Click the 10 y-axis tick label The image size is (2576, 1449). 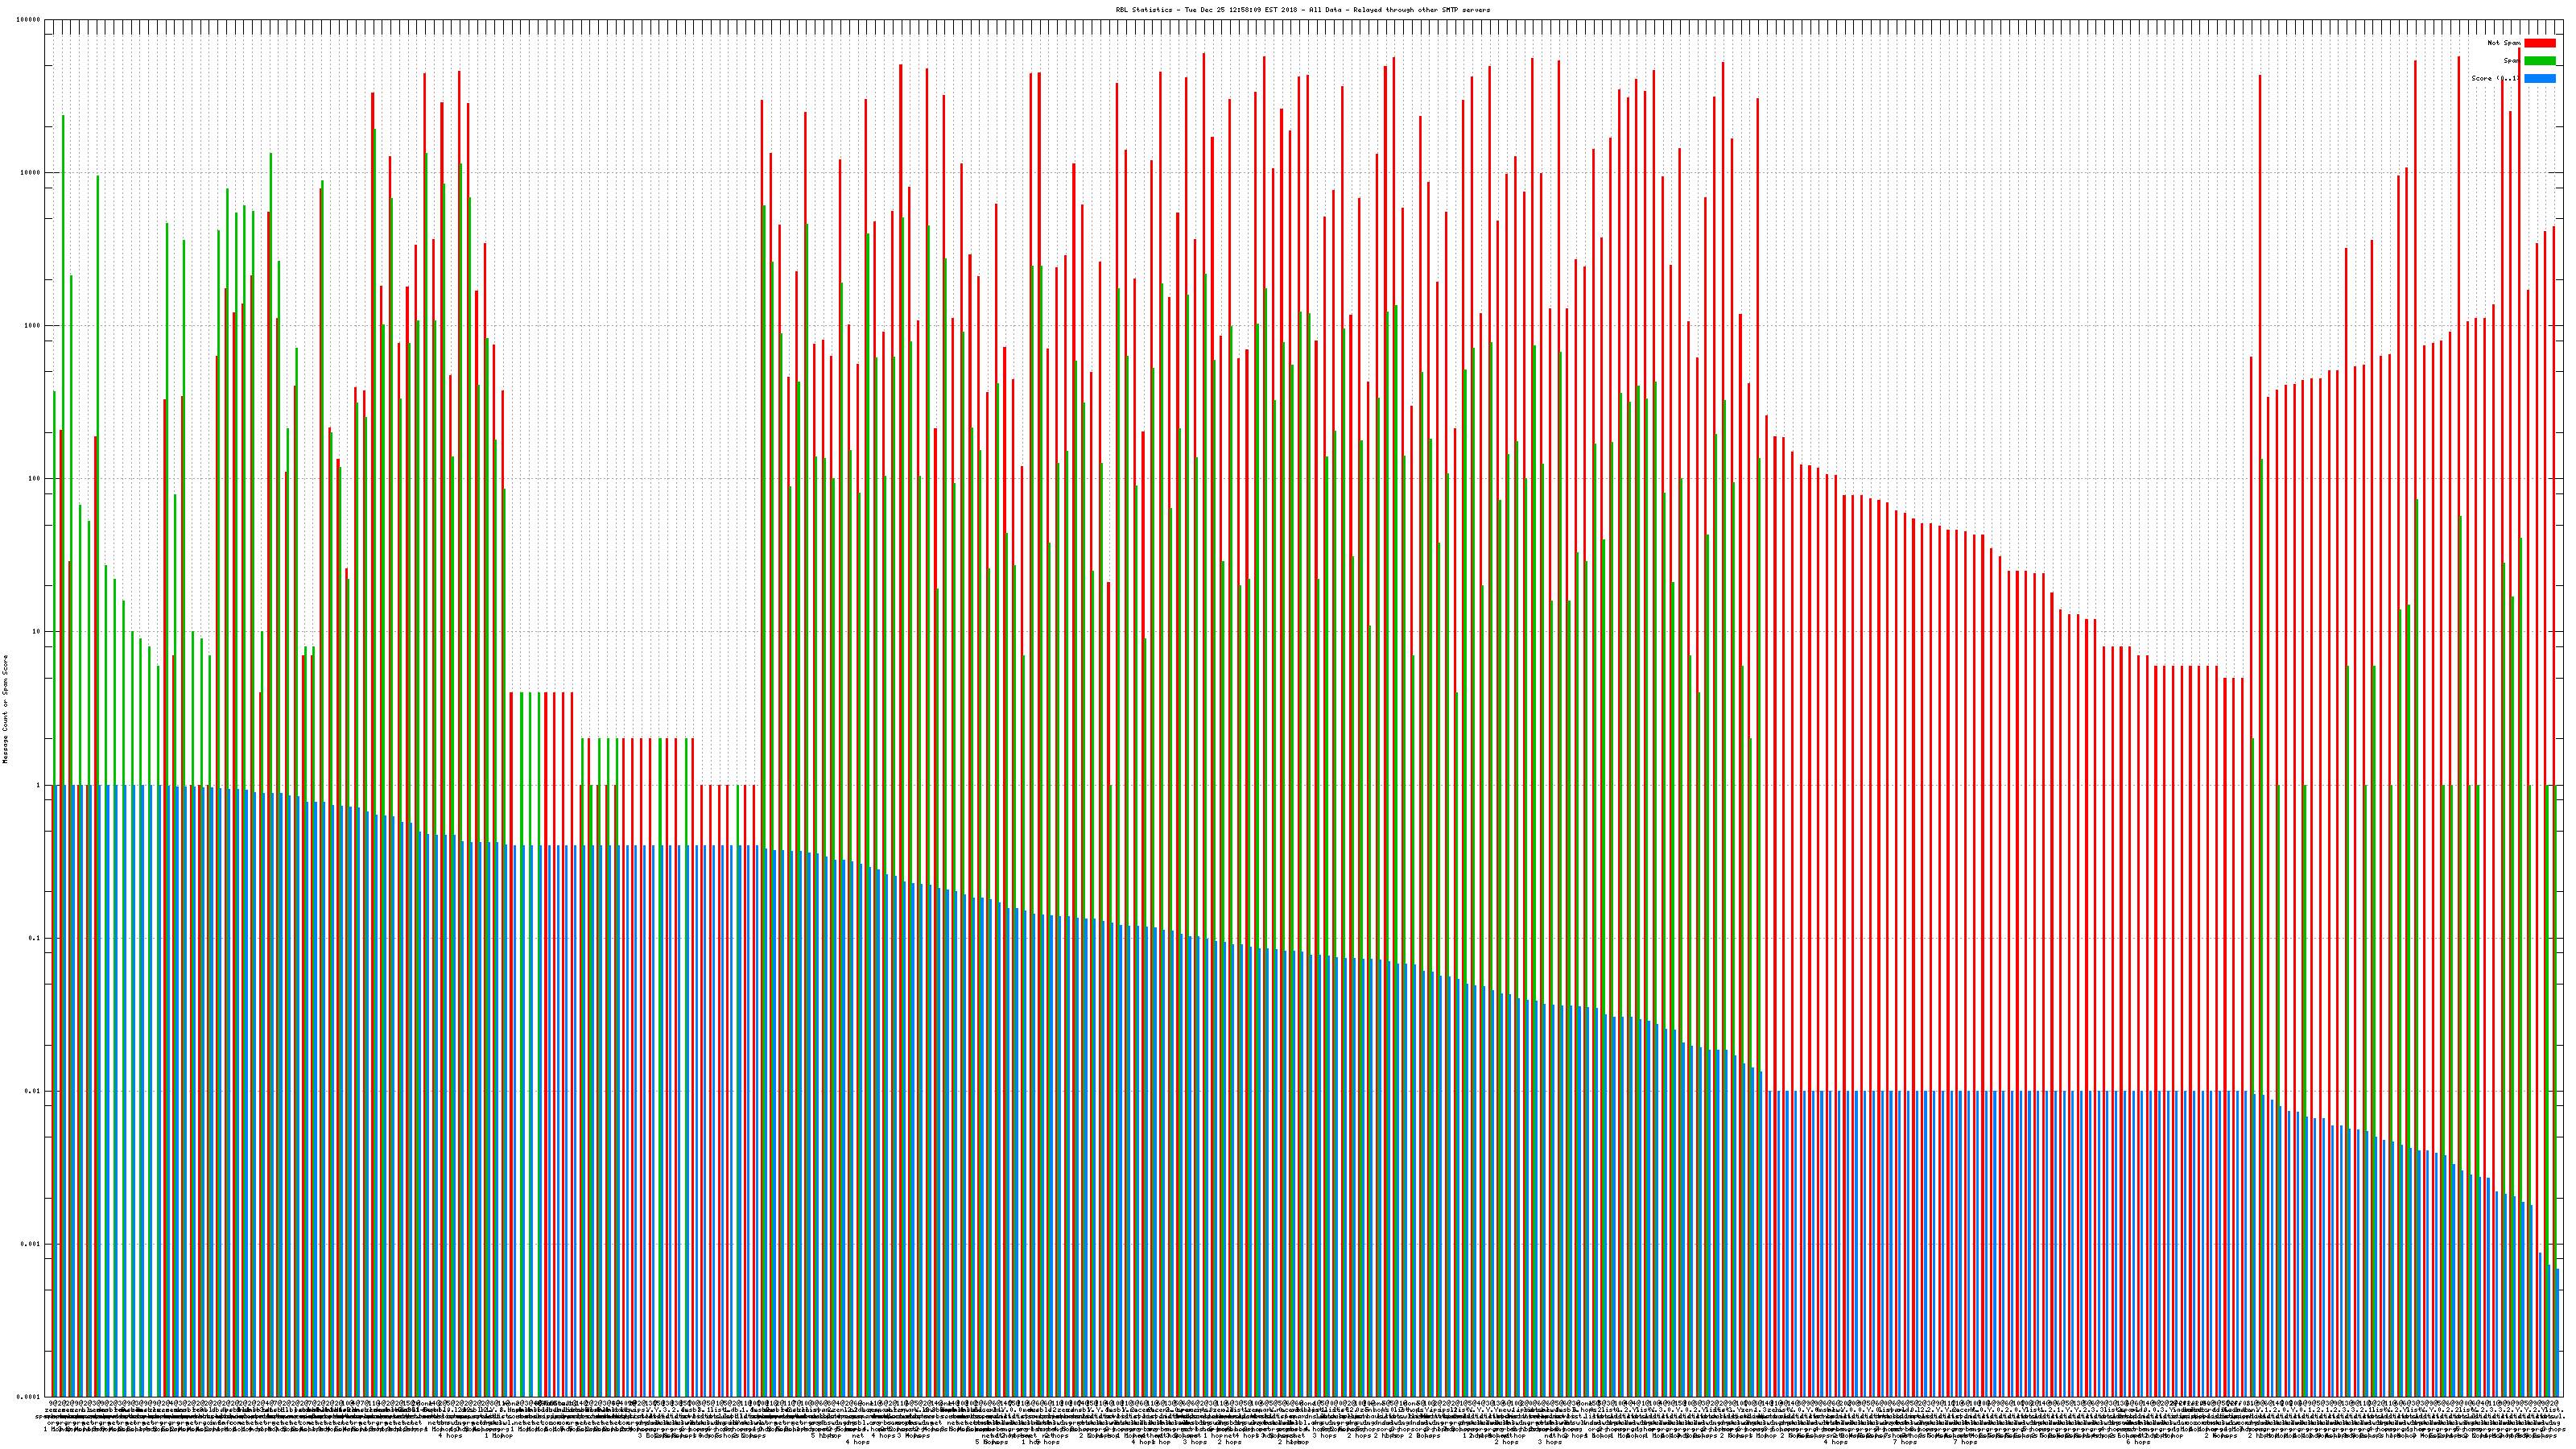[x=37, y=631]
